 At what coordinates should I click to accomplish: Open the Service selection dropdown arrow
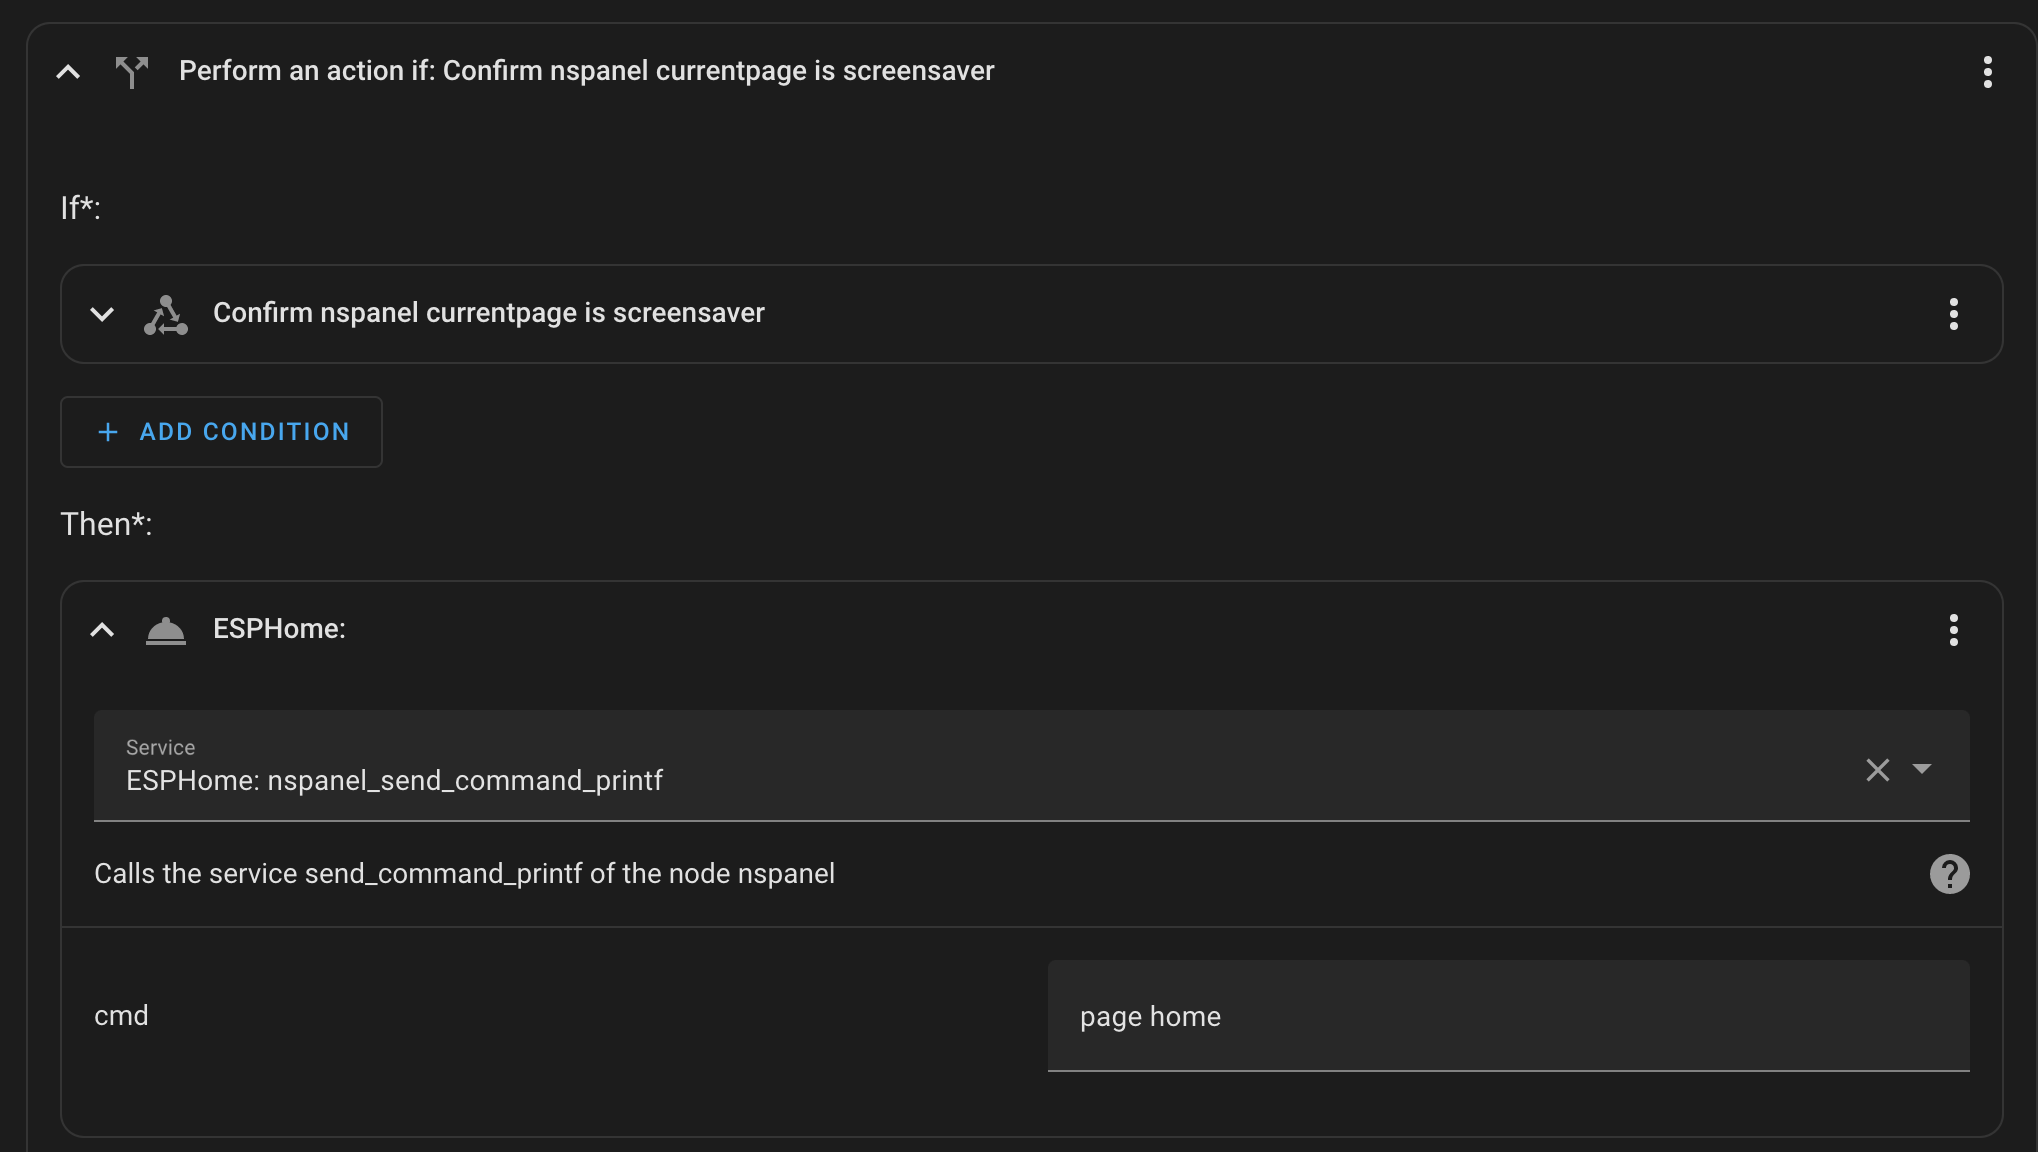(x=1921, y=771)
